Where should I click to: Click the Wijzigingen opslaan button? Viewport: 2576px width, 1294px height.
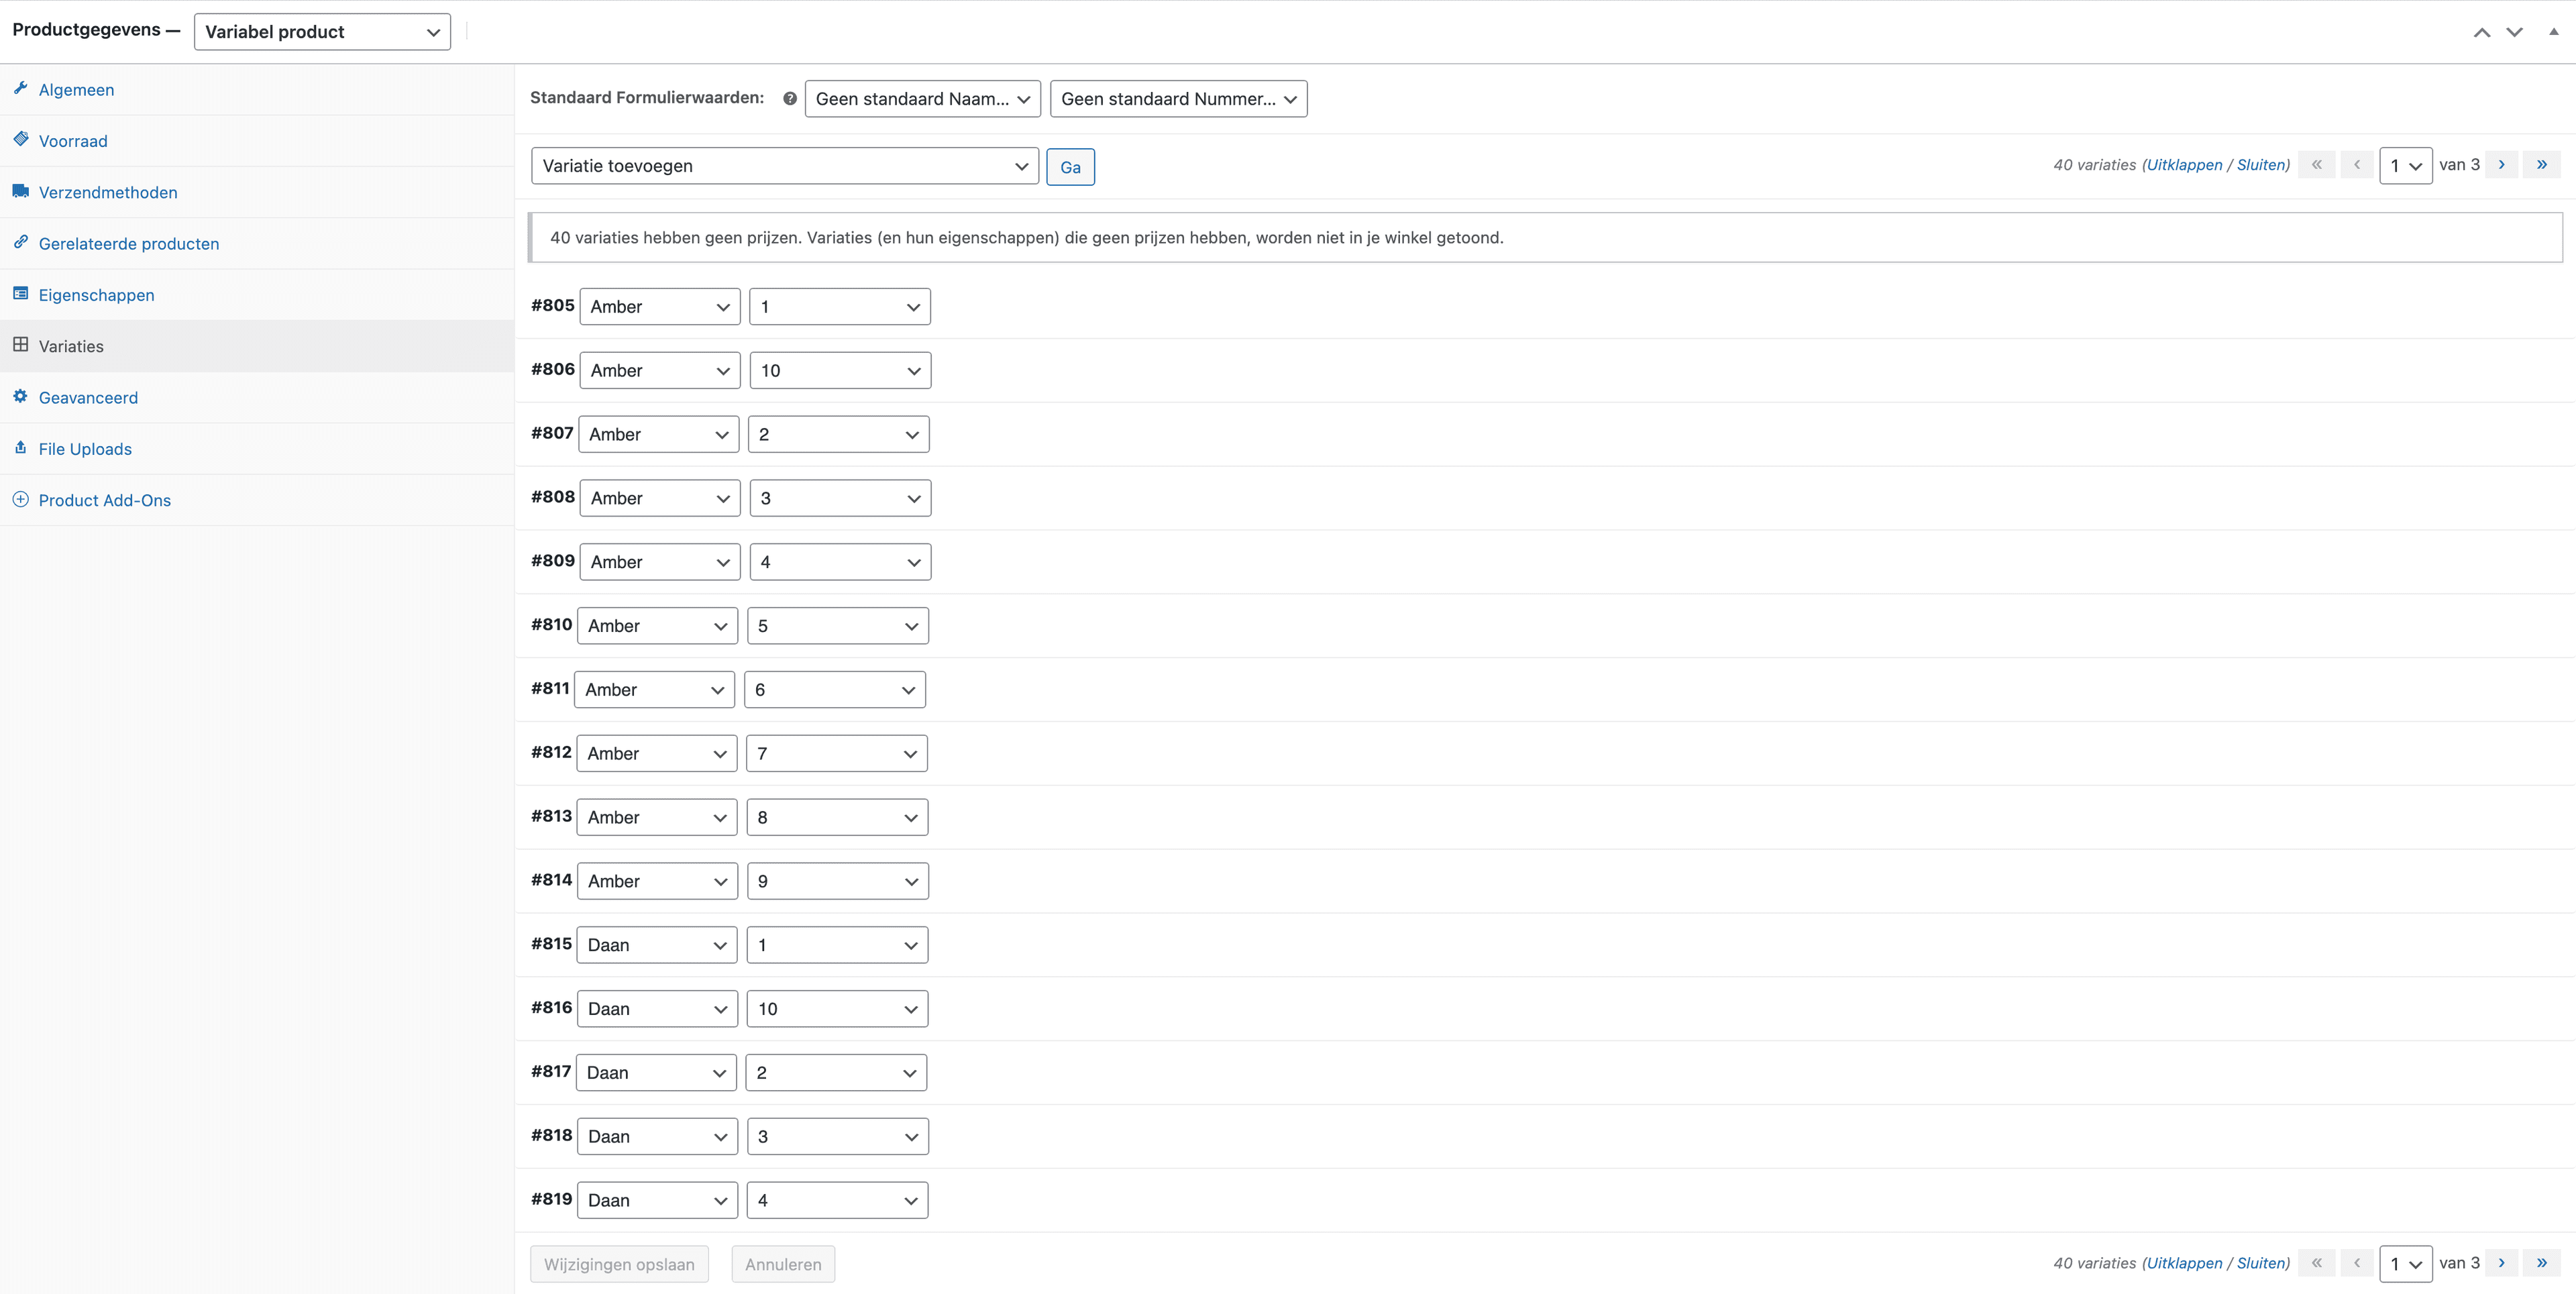pyautogui.click(x=619, y=1264)
